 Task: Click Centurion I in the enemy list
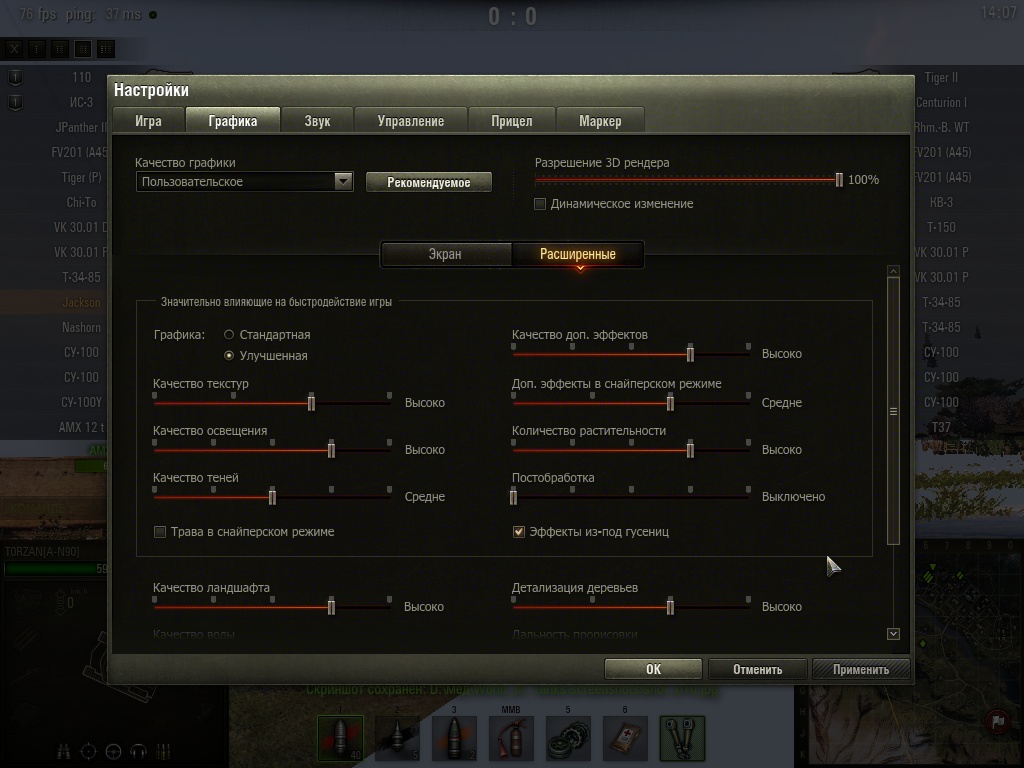pyautogui.click(x=941, y=103)
